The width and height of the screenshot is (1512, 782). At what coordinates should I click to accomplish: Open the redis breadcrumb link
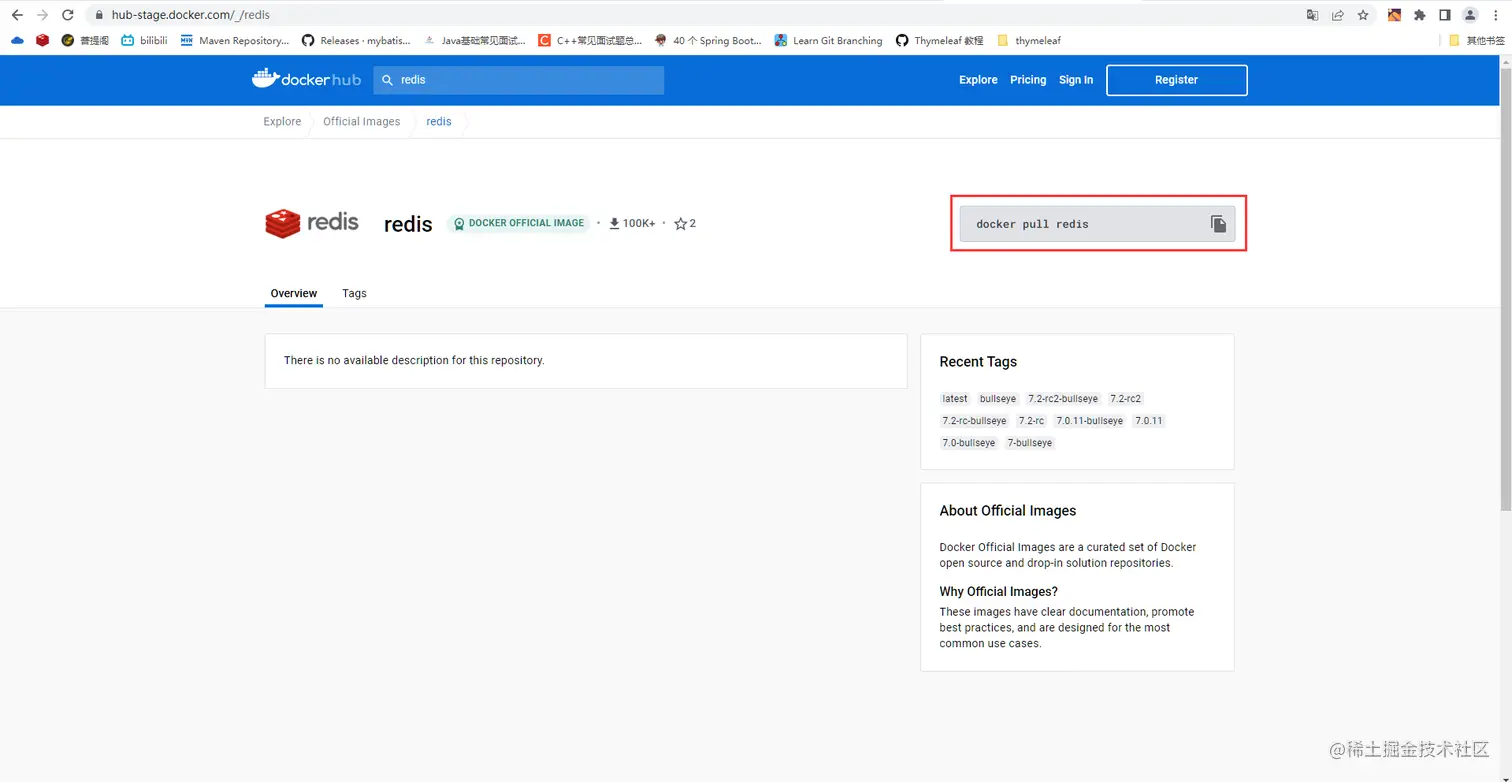[x=439, y=122]
